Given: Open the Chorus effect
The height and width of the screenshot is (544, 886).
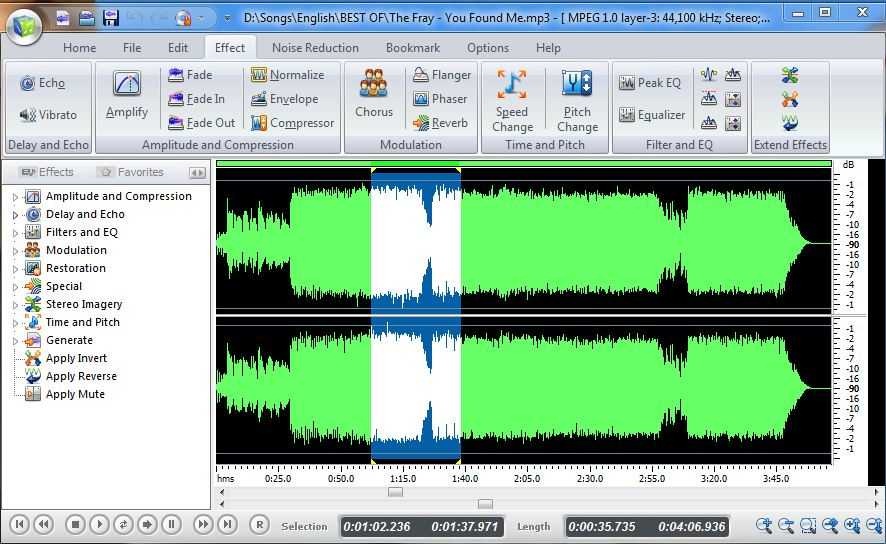Looking at the screenshot, I should click(373, 95).
